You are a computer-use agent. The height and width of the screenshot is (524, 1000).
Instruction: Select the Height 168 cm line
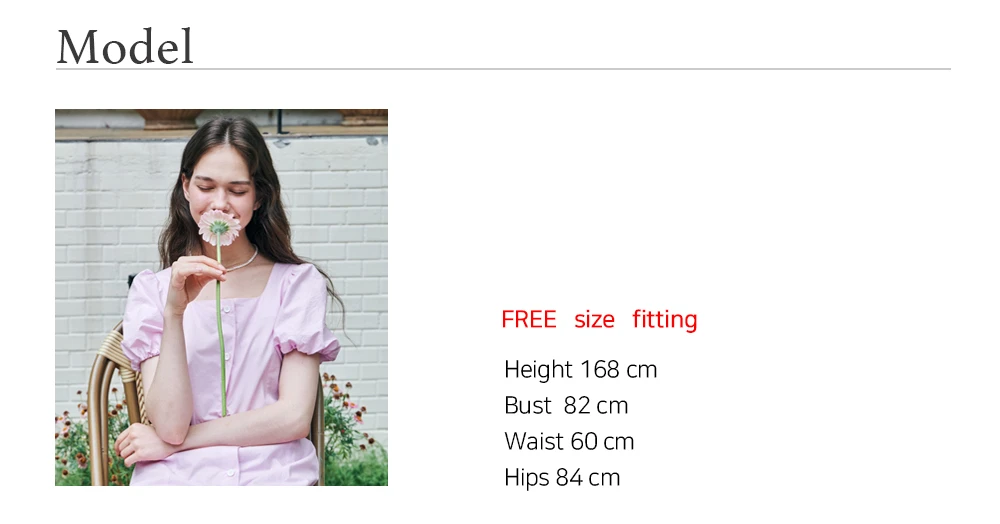coord(580,370)
